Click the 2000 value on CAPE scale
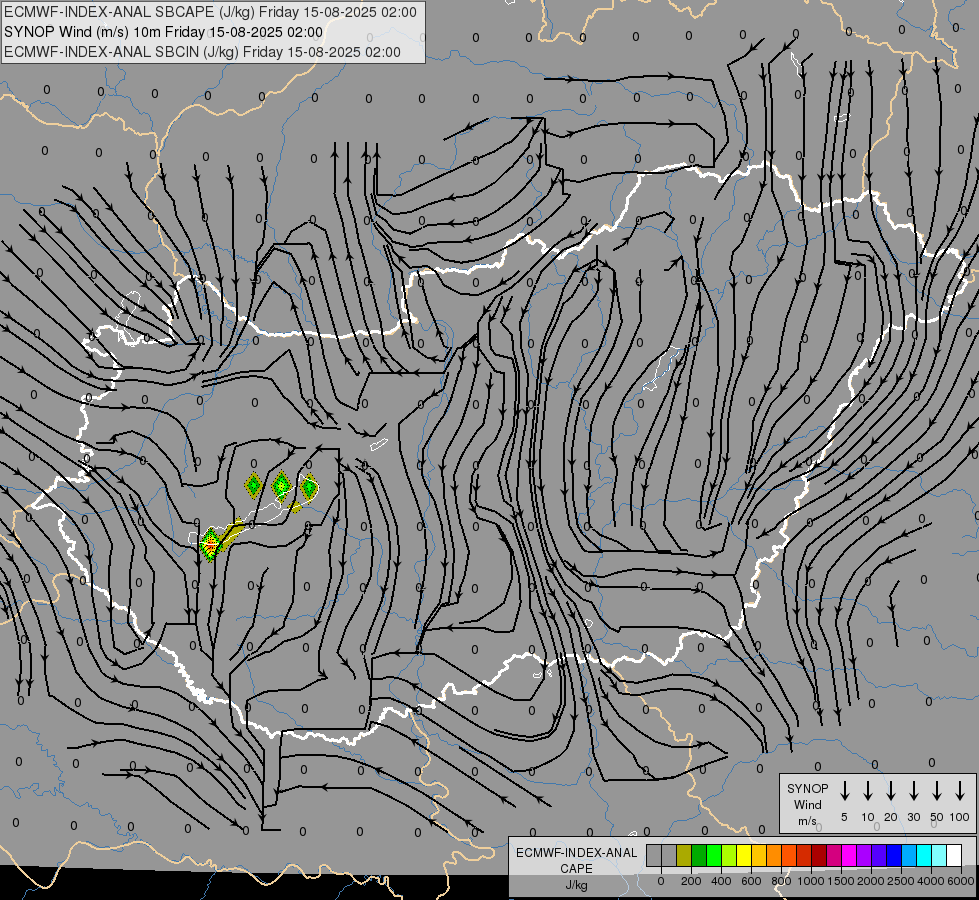The height and width of the screenshot is (900, 979). pyautogui.click(x=870, y=881)
